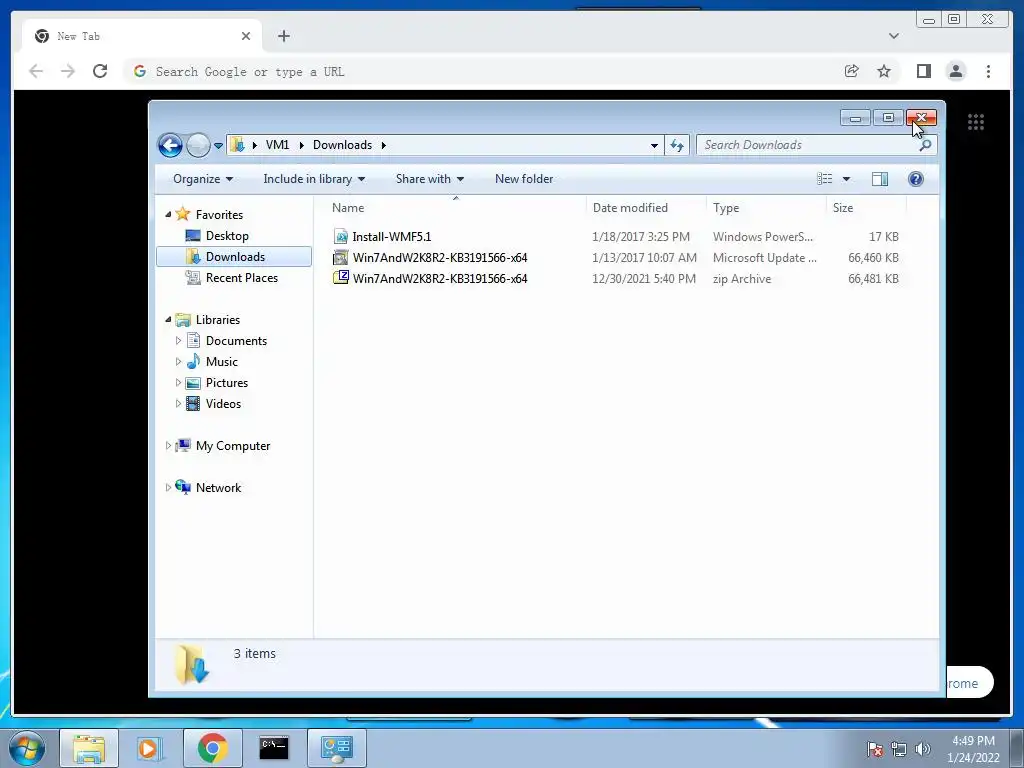Select Libraries in the navigation pane
The width and height of the screenshot is (1024, 768).
217,319
